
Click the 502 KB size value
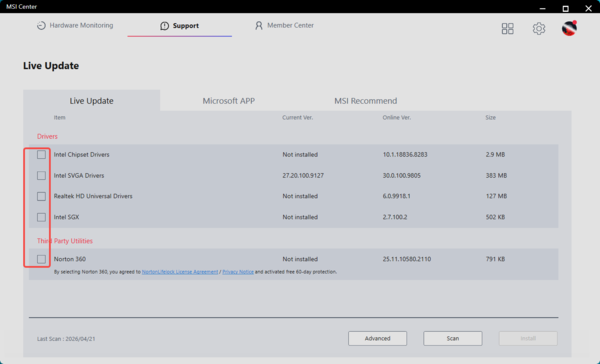(x=495, y=217)
